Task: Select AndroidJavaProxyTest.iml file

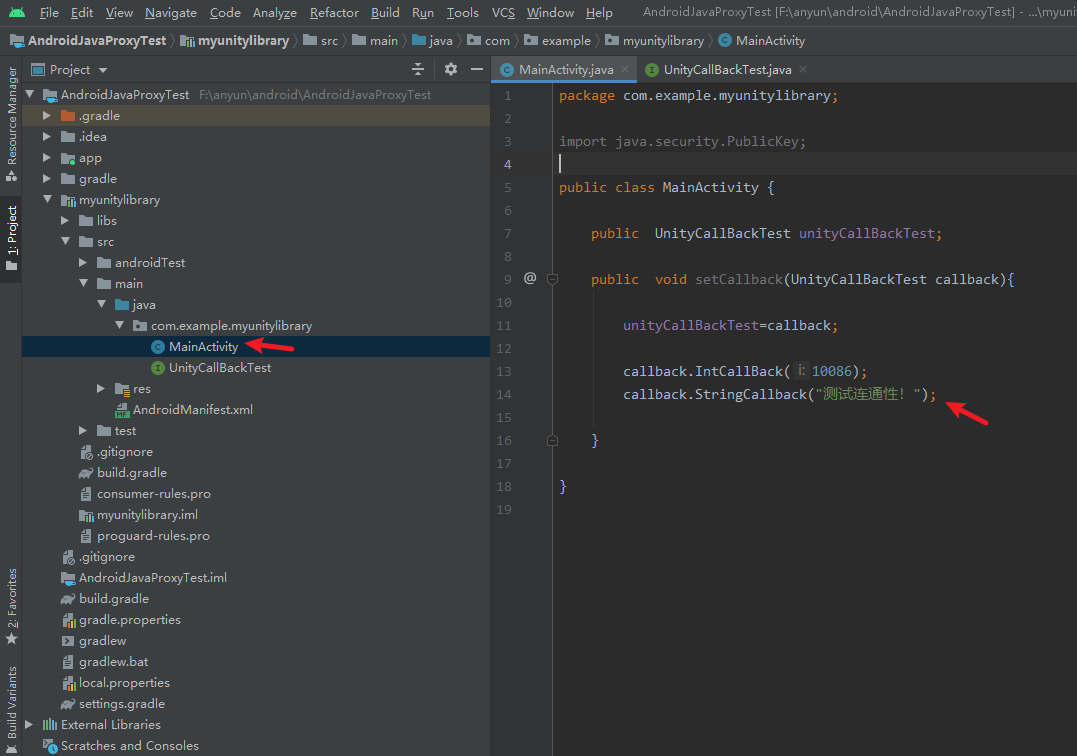Action: (x=152, y=577)
